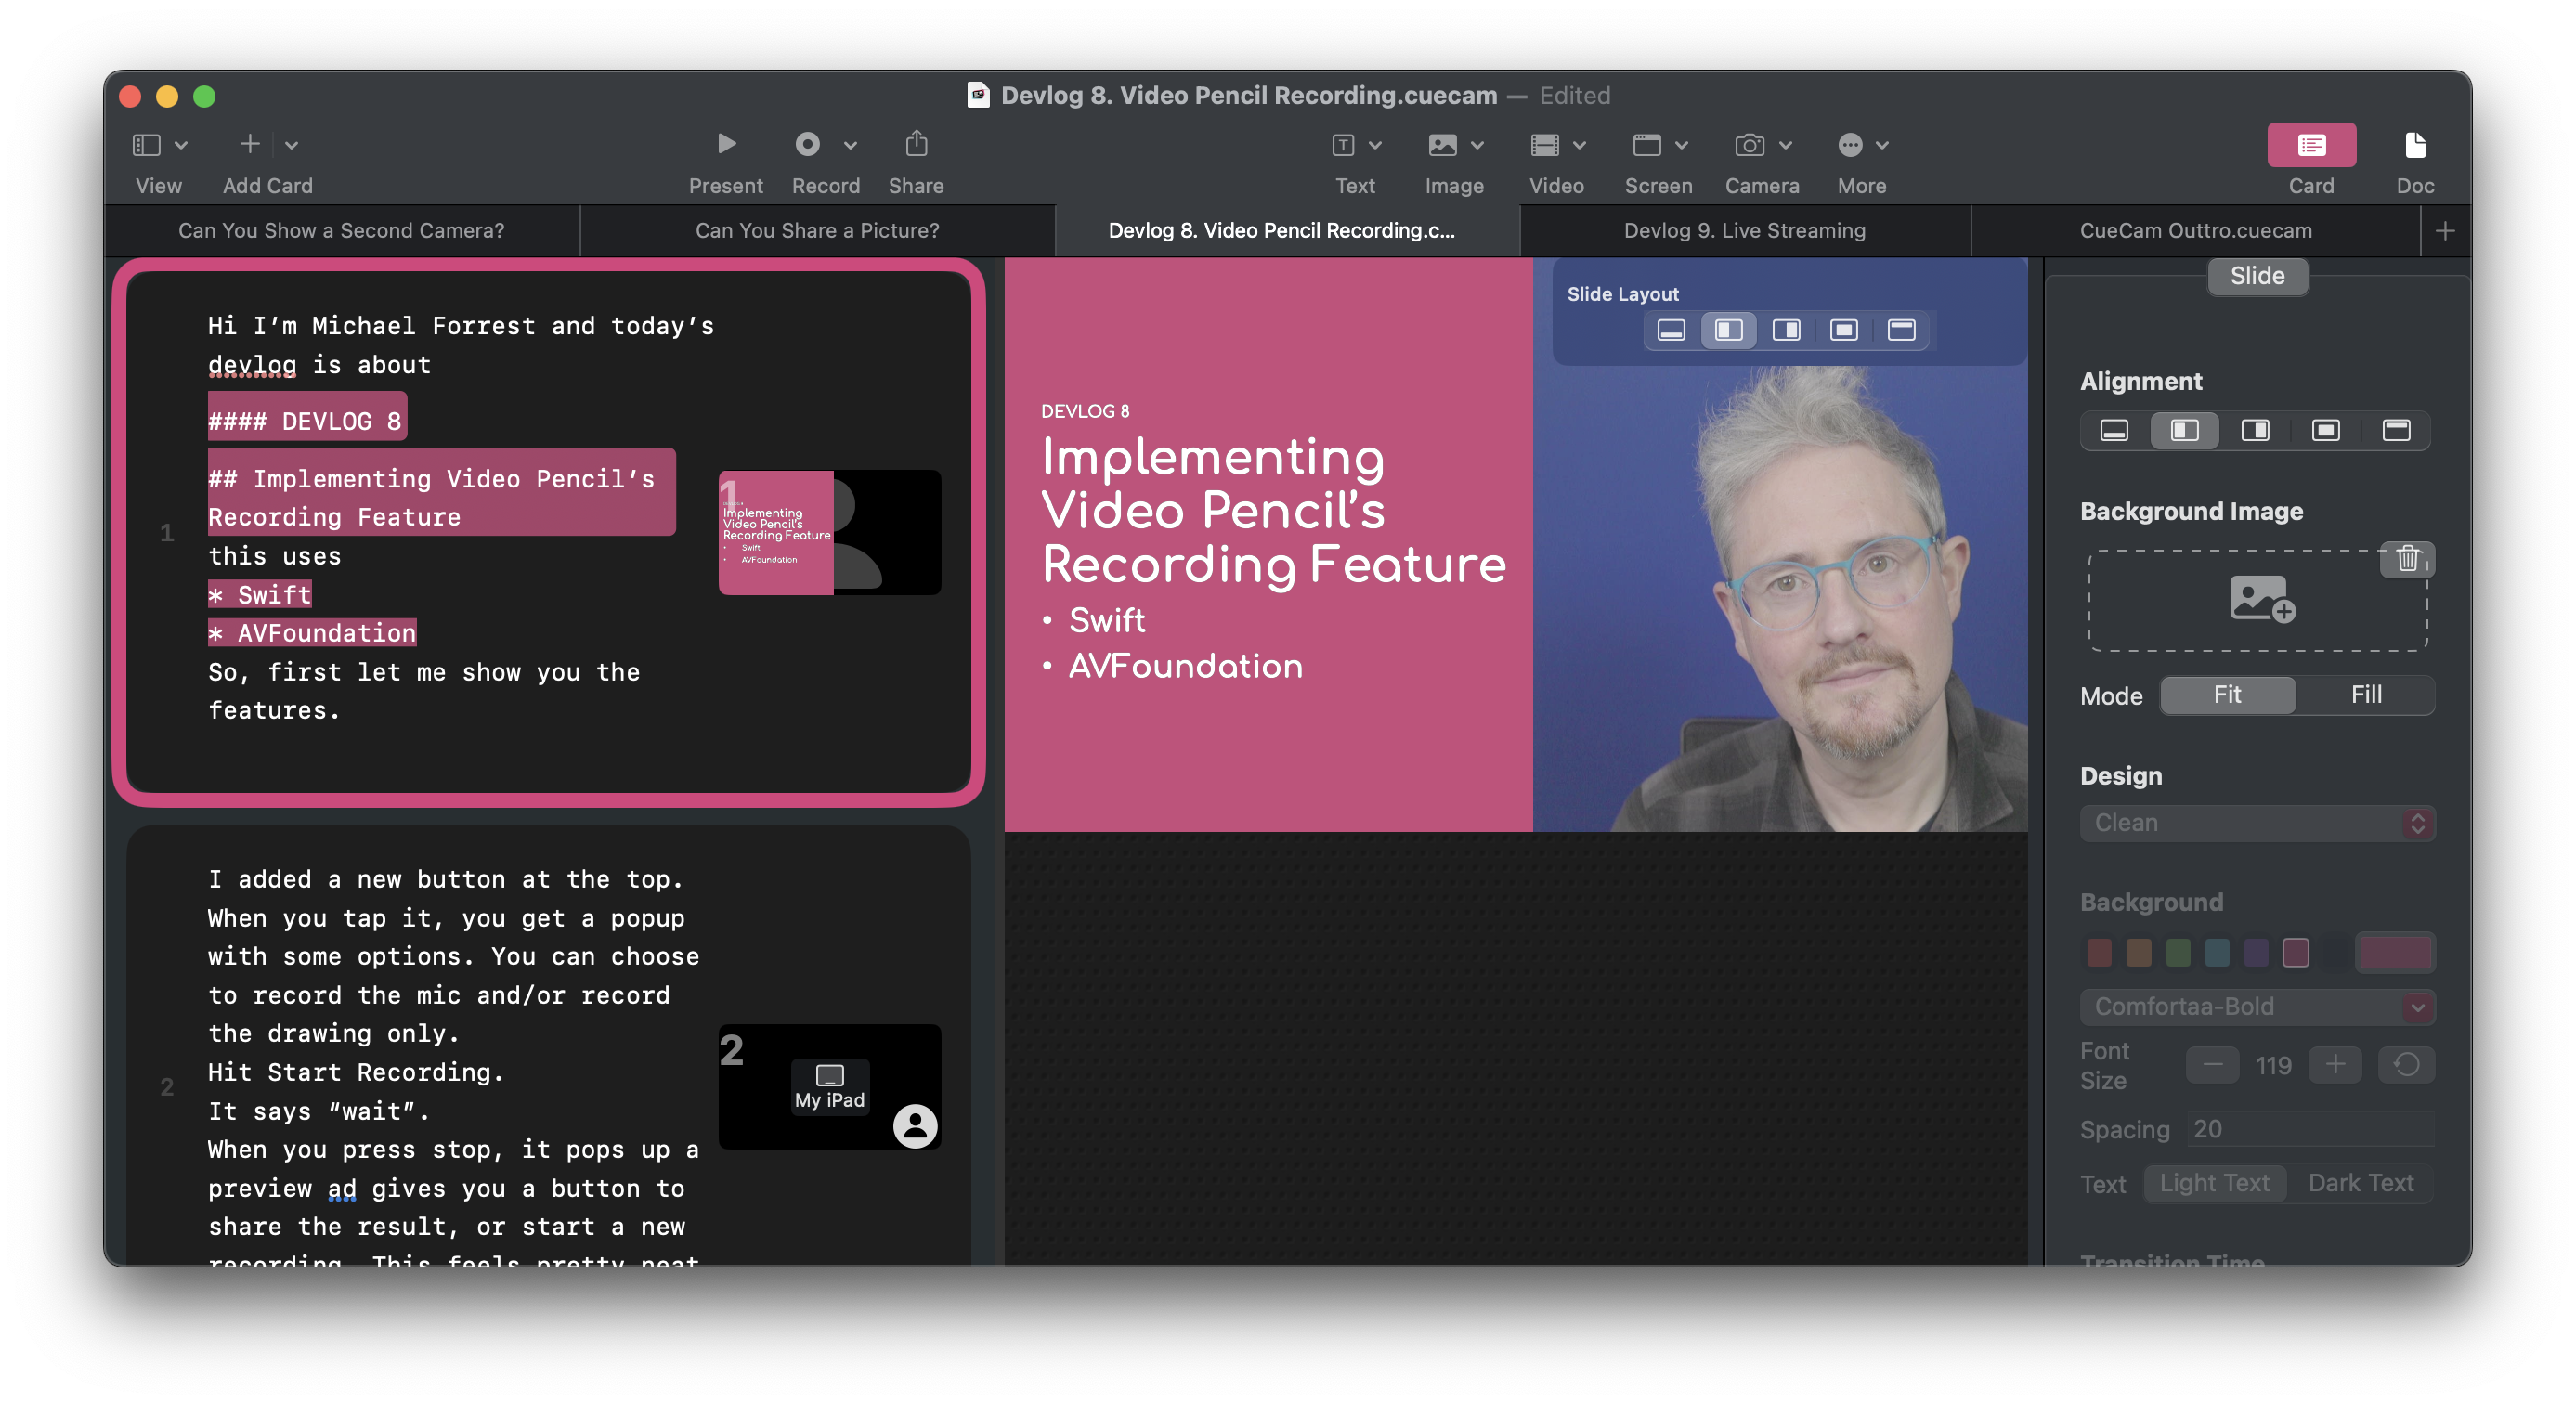Expand the View options chevron
2576x1404 pixels.
point(181,145)
